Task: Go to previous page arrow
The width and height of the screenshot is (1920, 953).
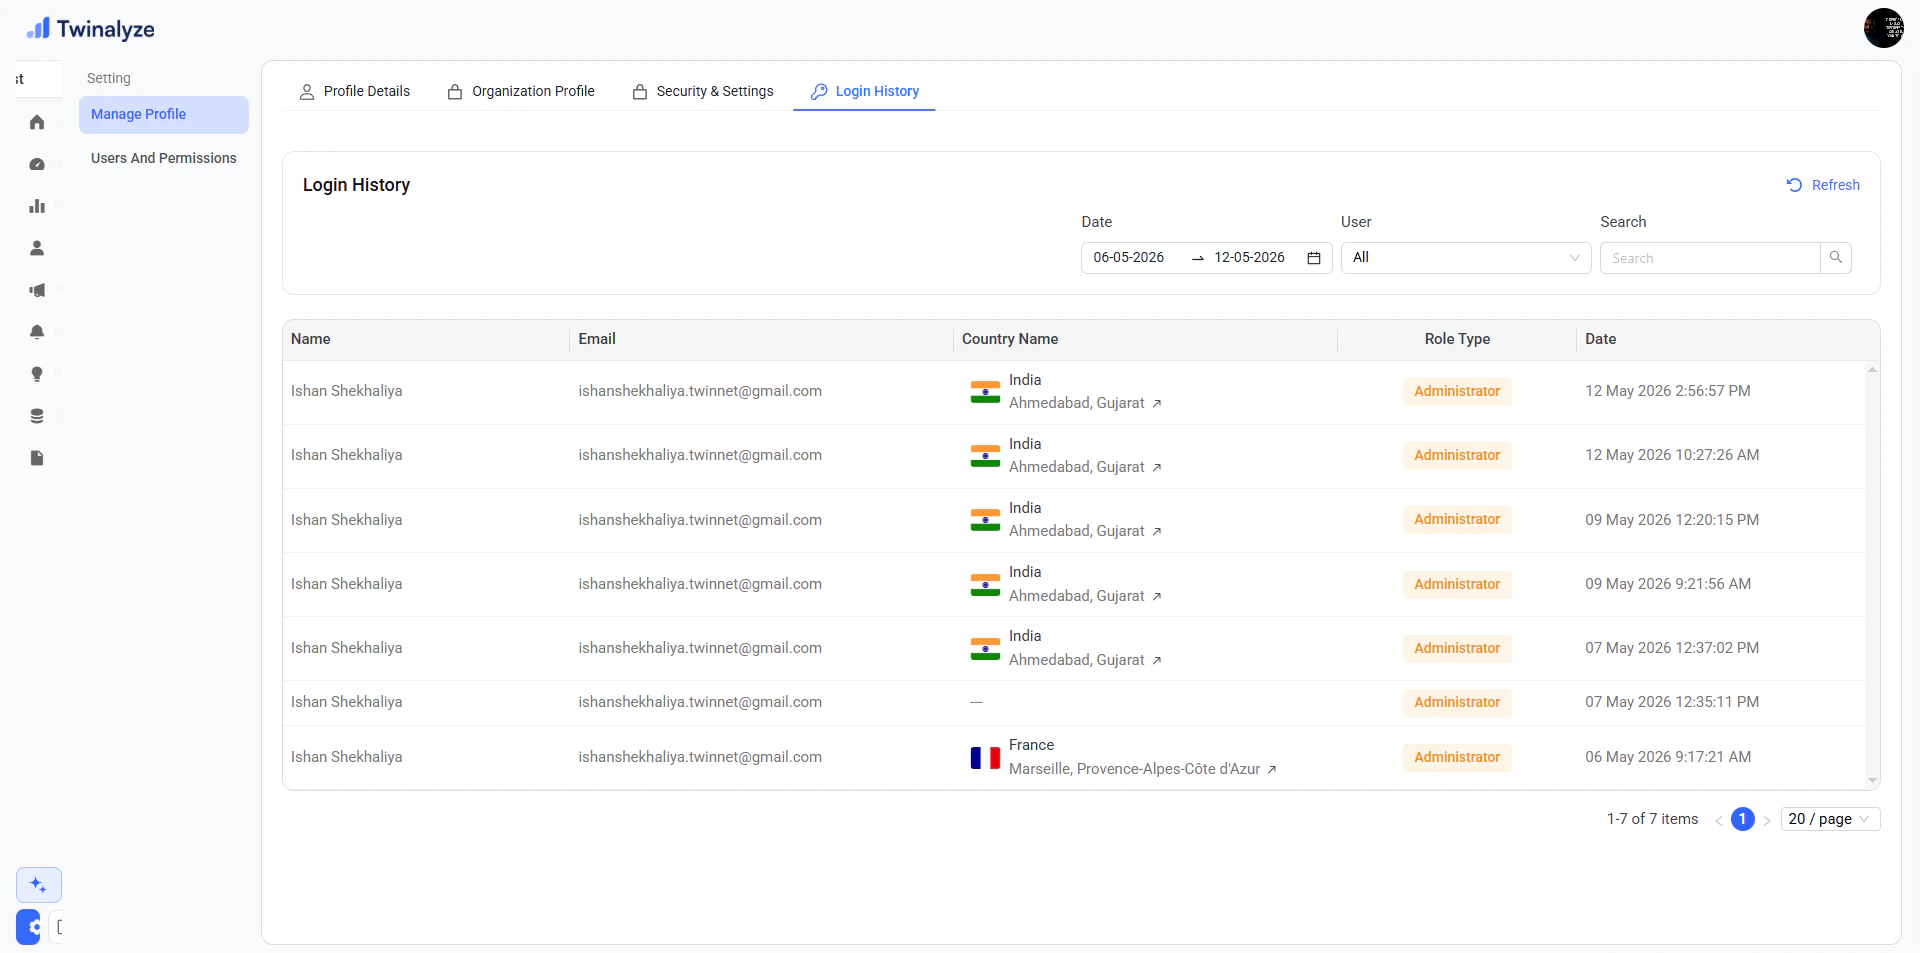Action: point(1718,820)
